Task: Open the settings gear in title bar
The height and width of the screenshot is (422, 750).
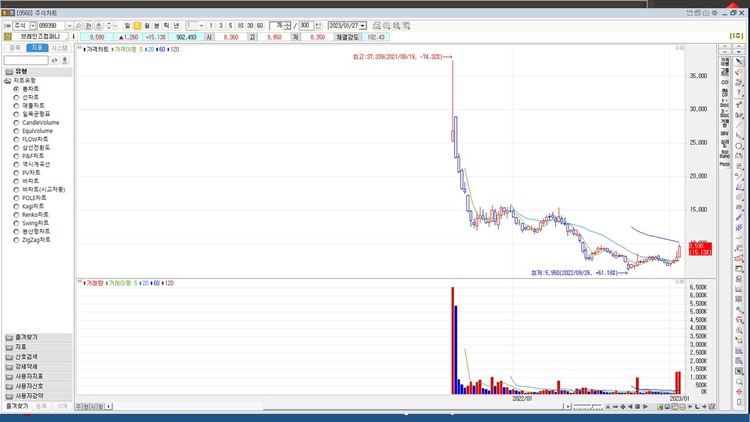Action: click(715, 13)
